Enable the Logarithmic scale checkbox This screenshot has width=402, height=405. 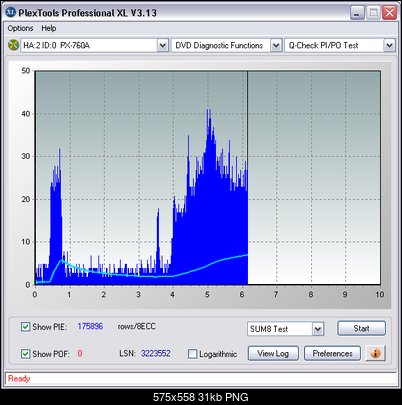tap(192, 354)
